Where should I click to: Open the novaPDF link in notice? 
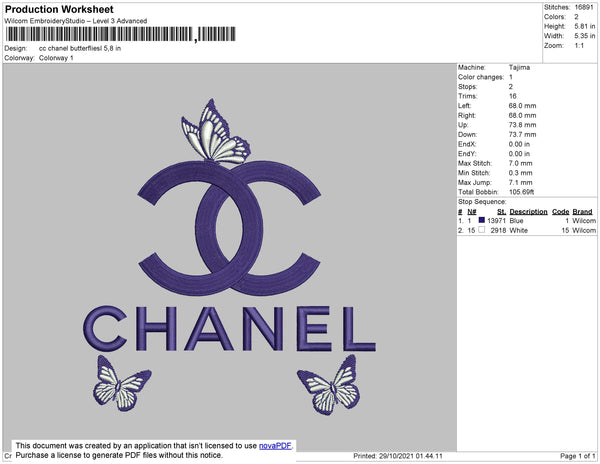[x=275, y=446]
